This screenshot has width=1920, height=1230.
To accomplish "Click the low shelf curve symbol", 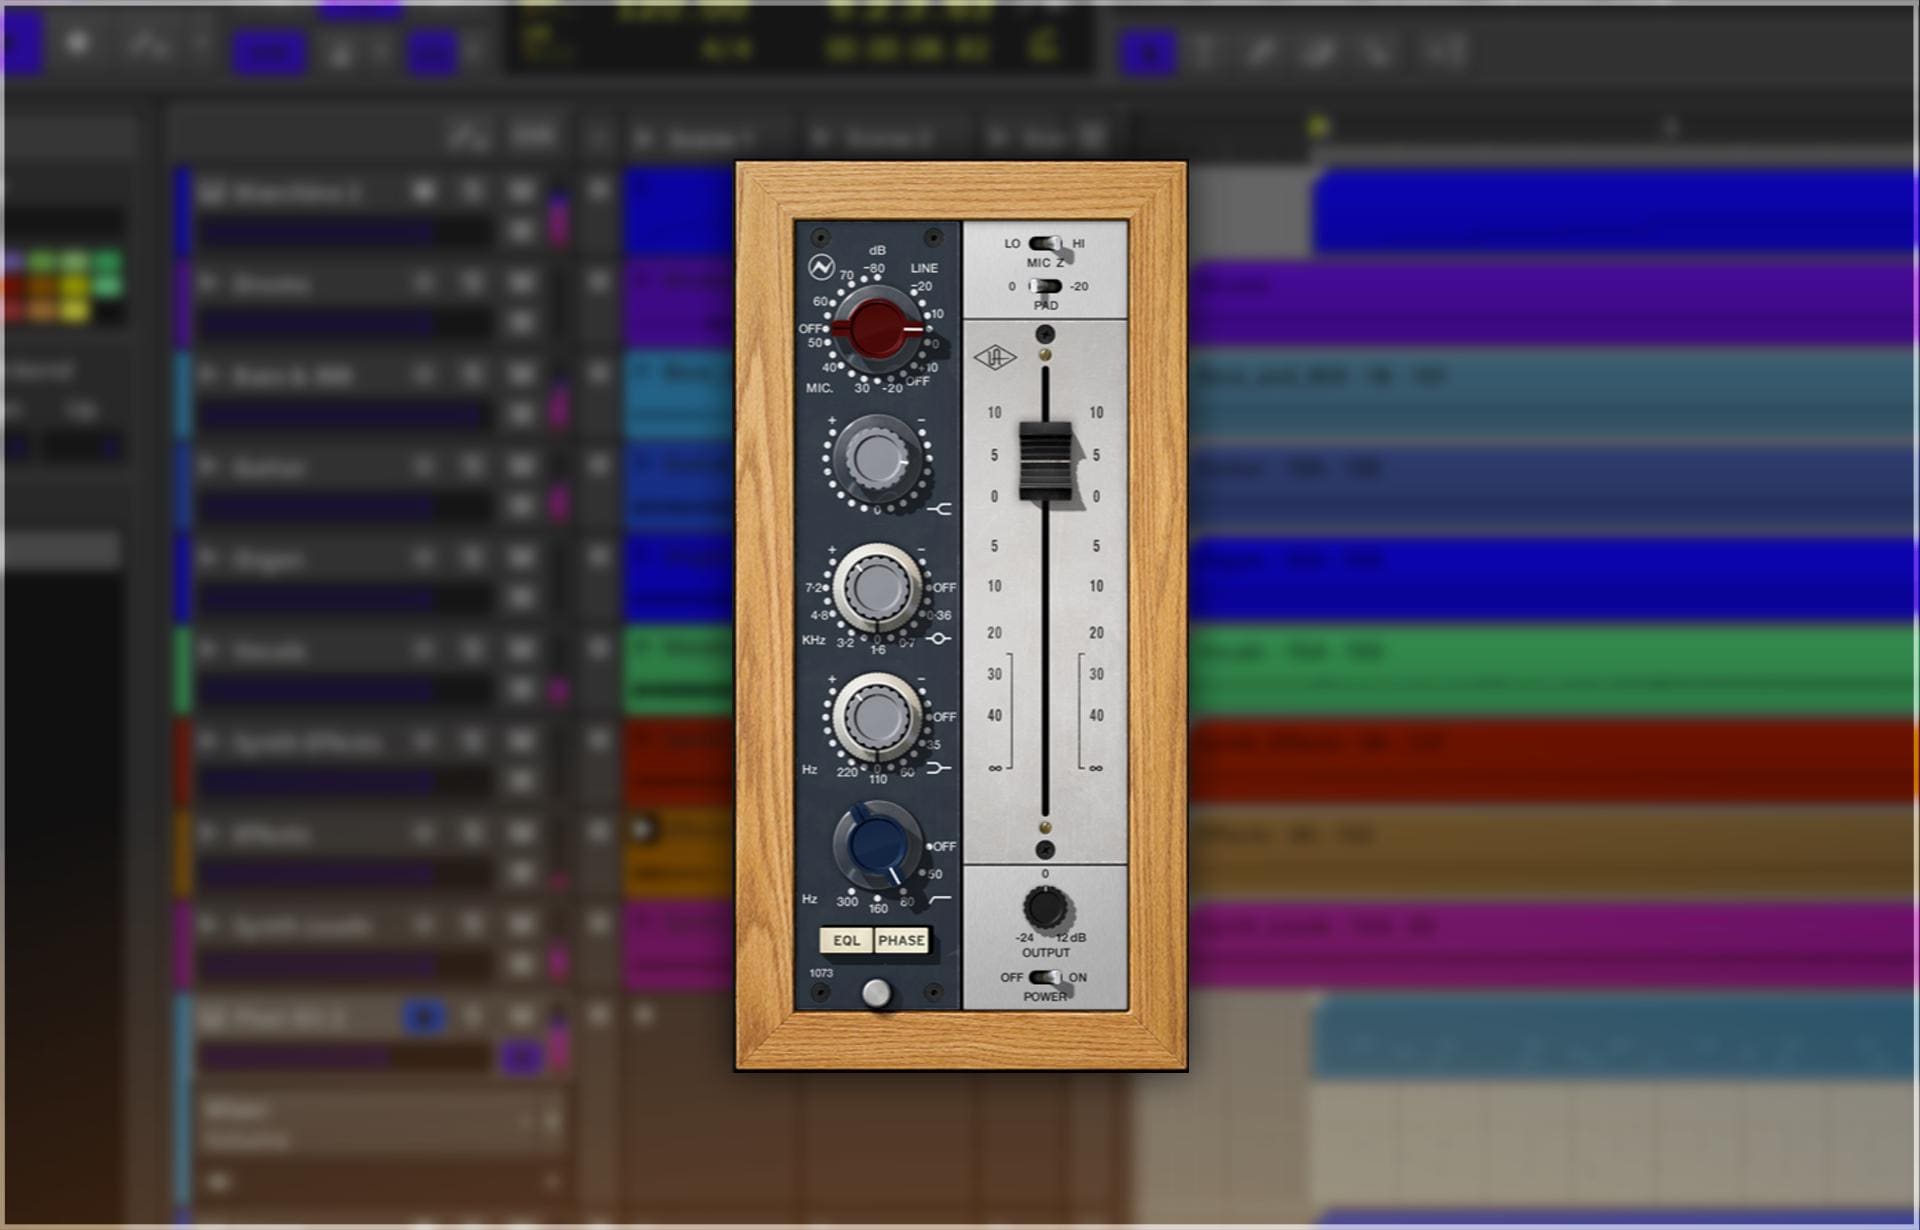I will point(939,768).
